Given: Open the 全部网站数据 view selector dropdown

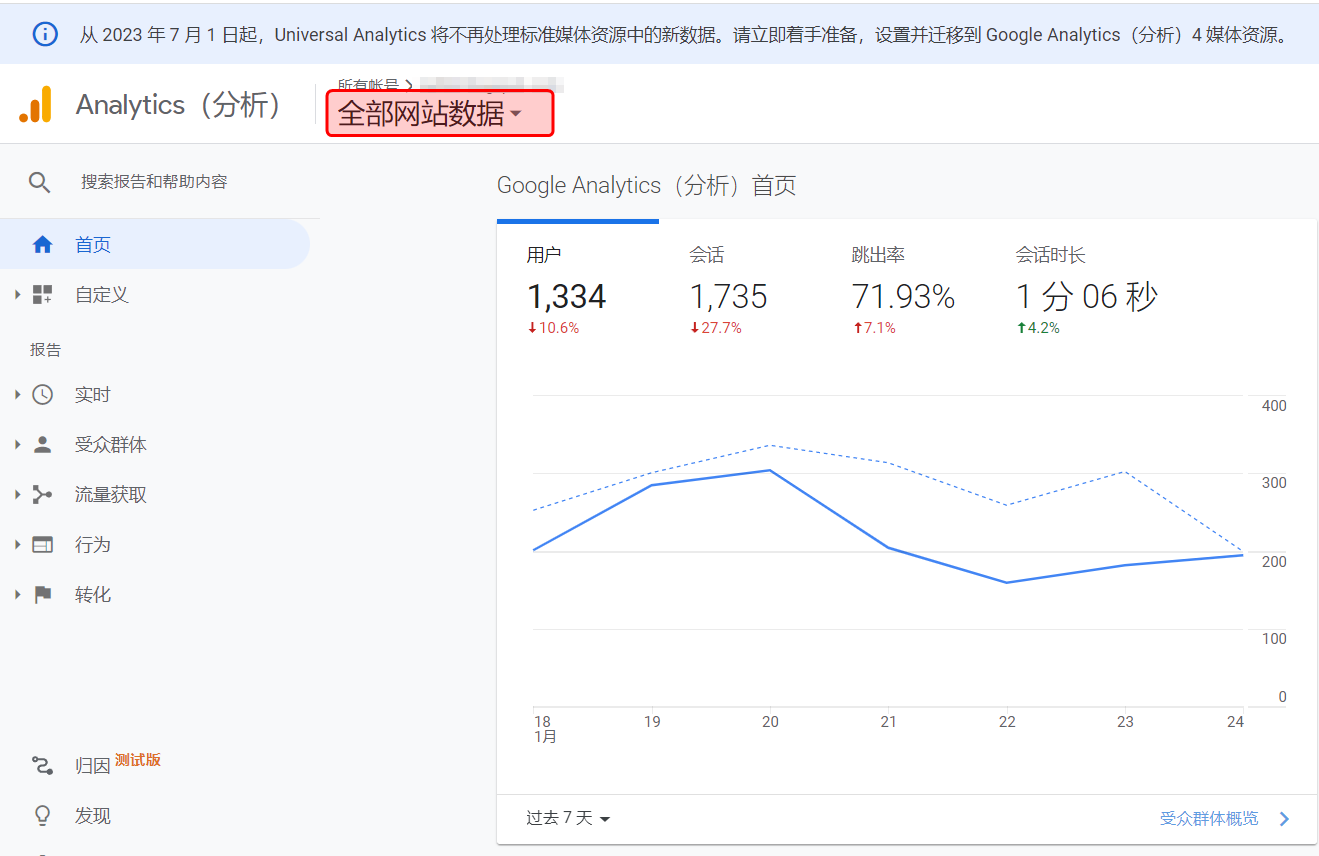Looking at the screenshot, I should (439, 114).
